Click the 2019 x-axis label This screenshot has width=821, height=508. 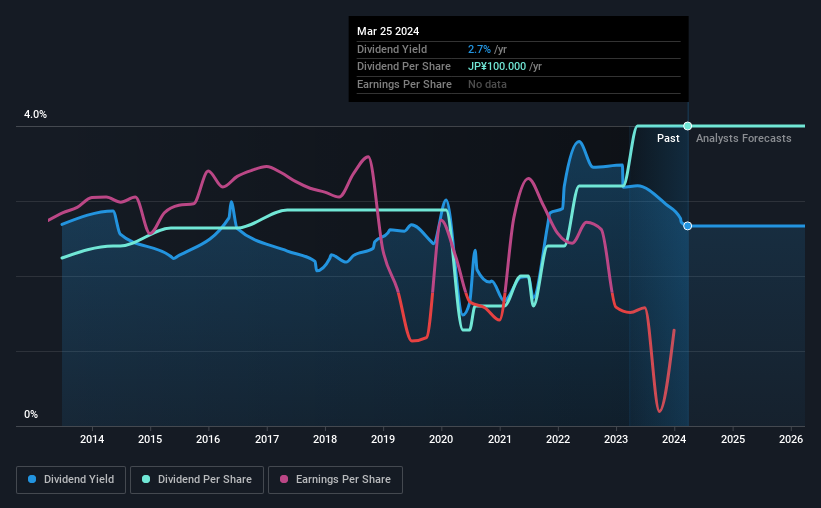tap(383, 439)
